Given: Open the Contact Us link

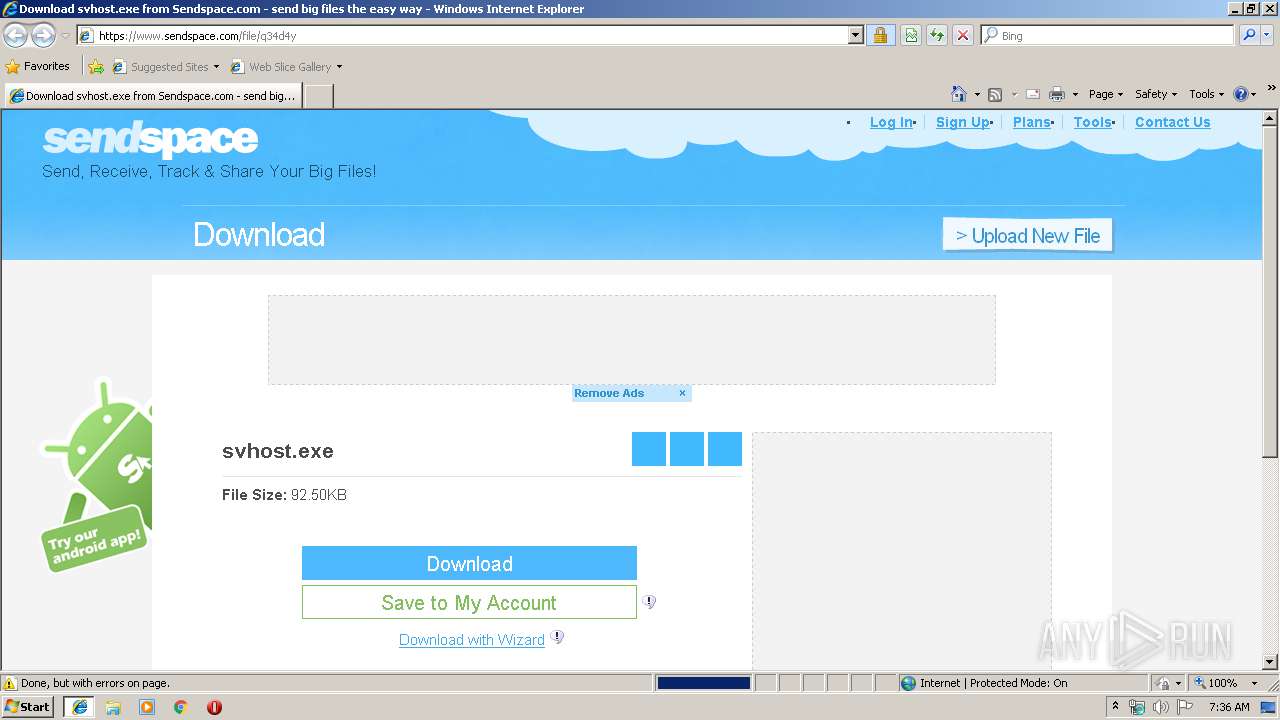Looking at the screenshot, I should (1172, 122).
